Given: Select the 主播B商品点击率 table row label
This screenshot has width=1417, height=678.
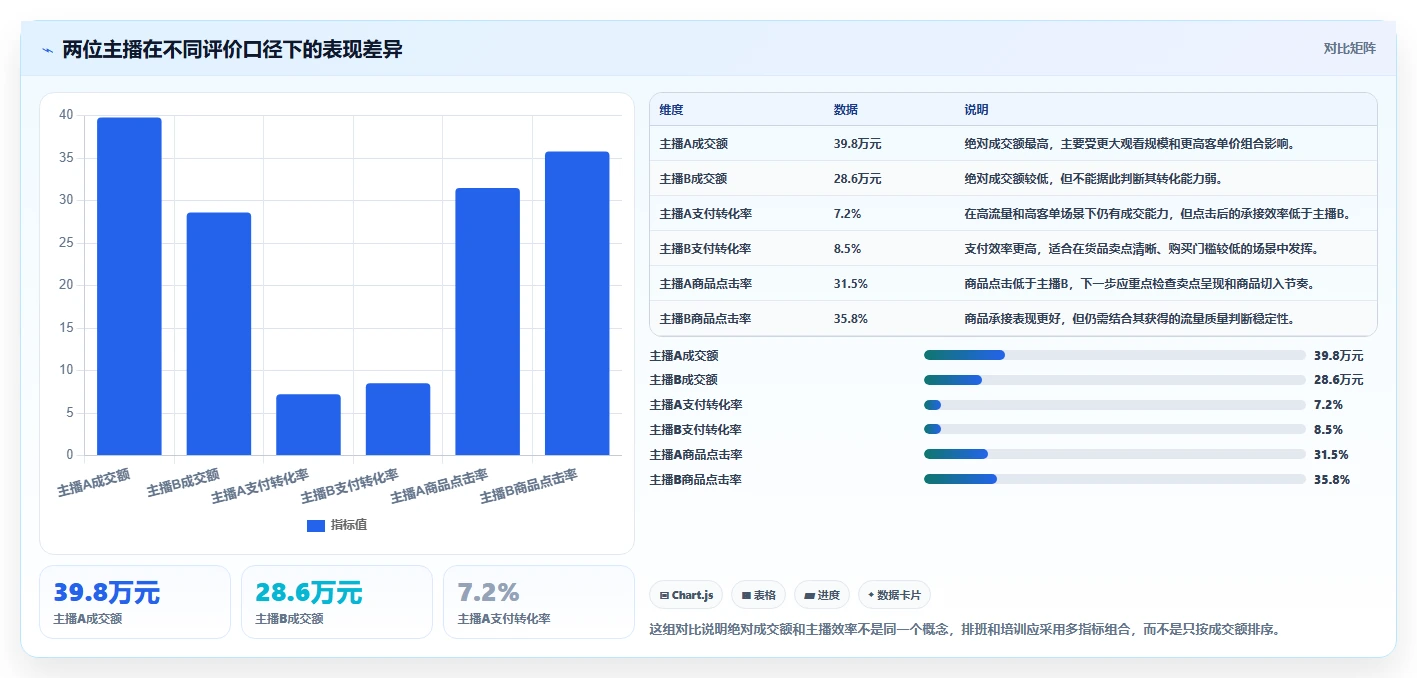Looking at the screenshot, I should [705, 319].
